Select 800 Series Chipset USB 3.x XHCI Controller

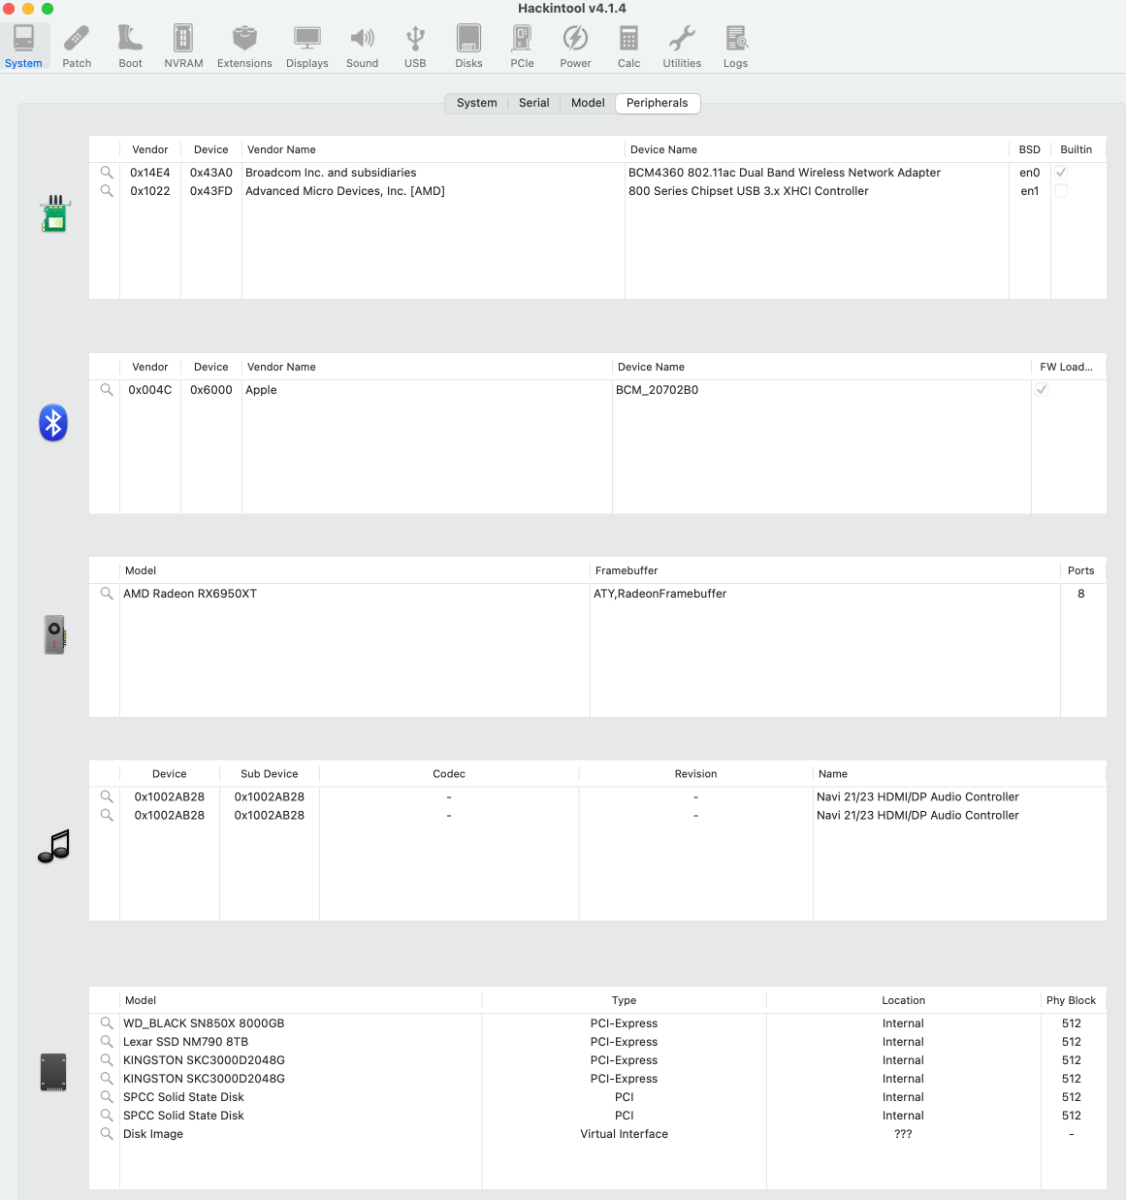pyautogui.click(x=748, y=190)
